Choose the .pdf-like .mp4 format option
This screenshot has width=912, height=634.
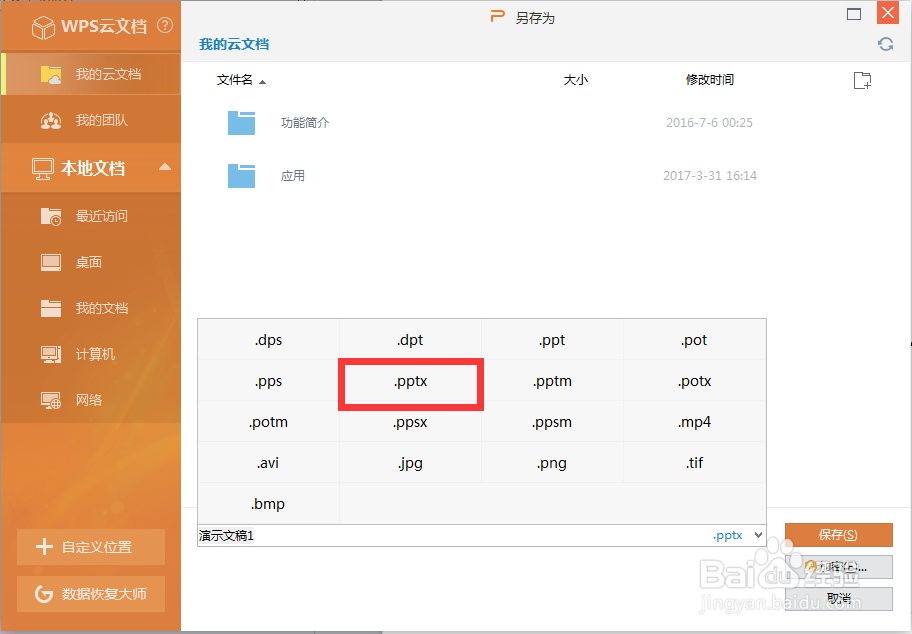click(694, 421)
